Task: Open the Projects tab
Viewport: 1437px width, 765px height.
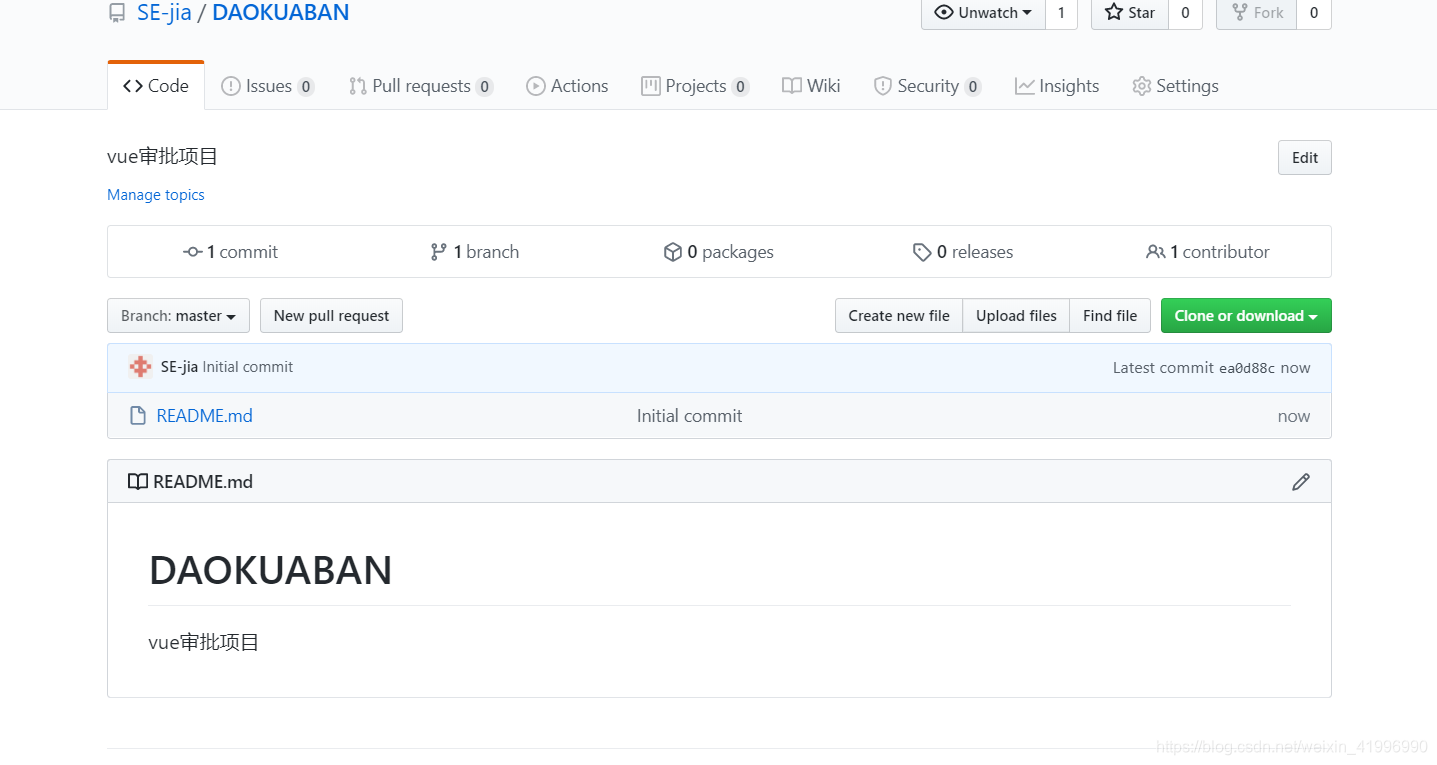Action: (695, 86)
